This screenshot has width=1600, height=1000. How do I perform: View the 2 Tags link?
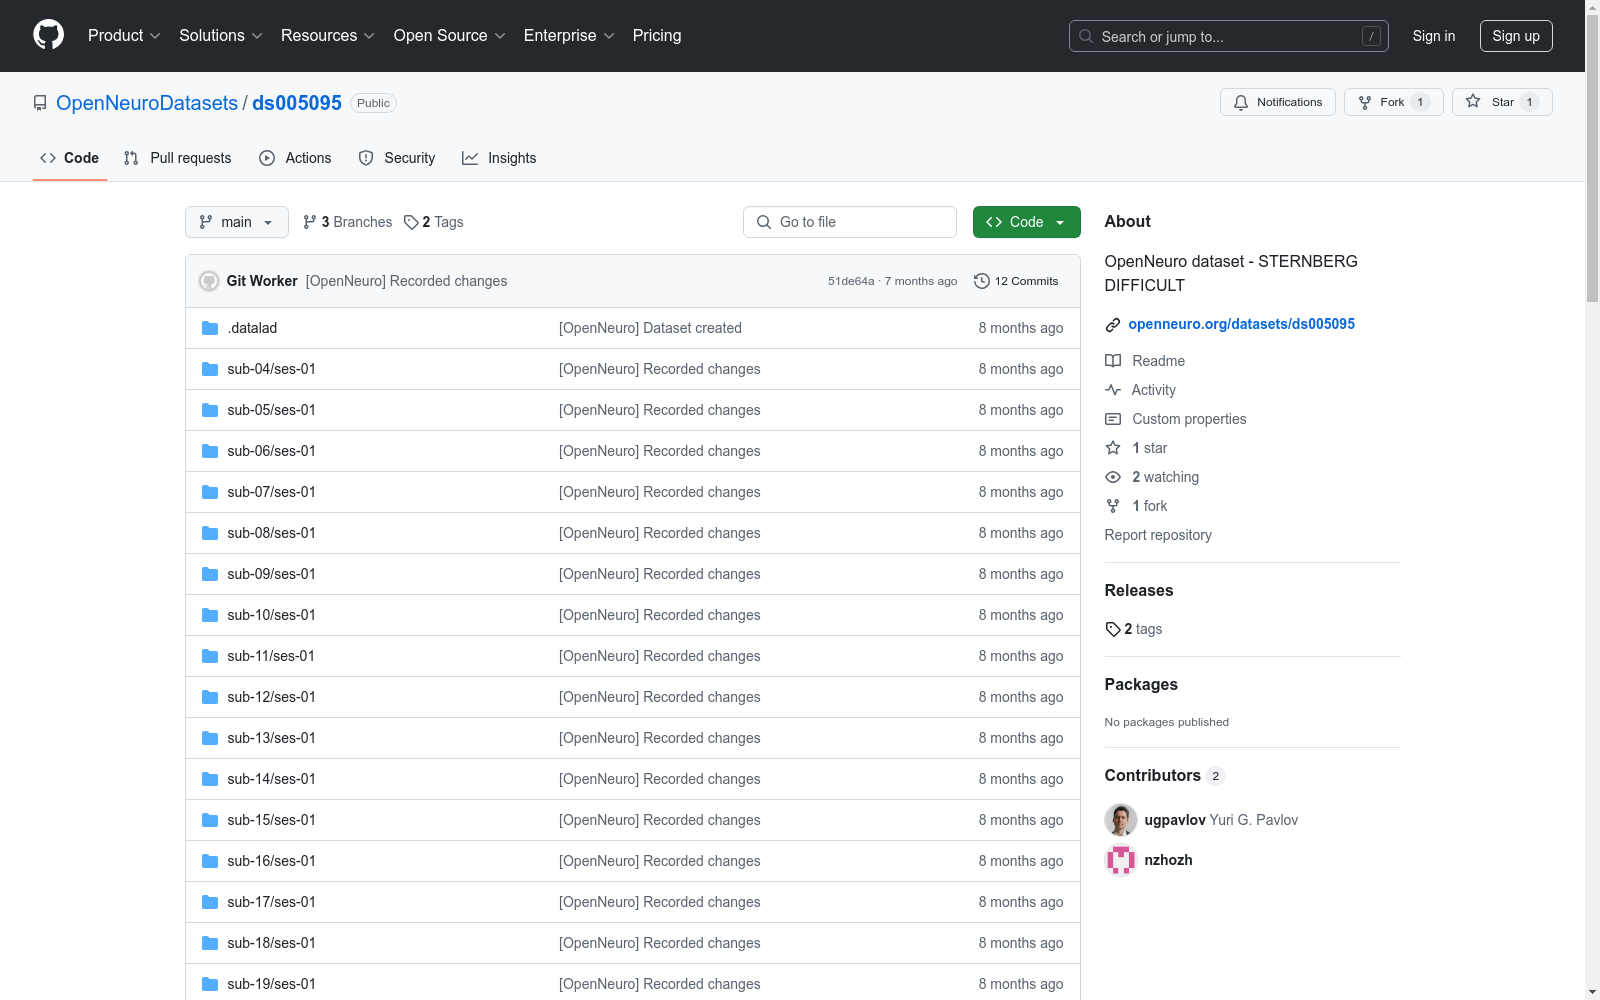[434, 222]
